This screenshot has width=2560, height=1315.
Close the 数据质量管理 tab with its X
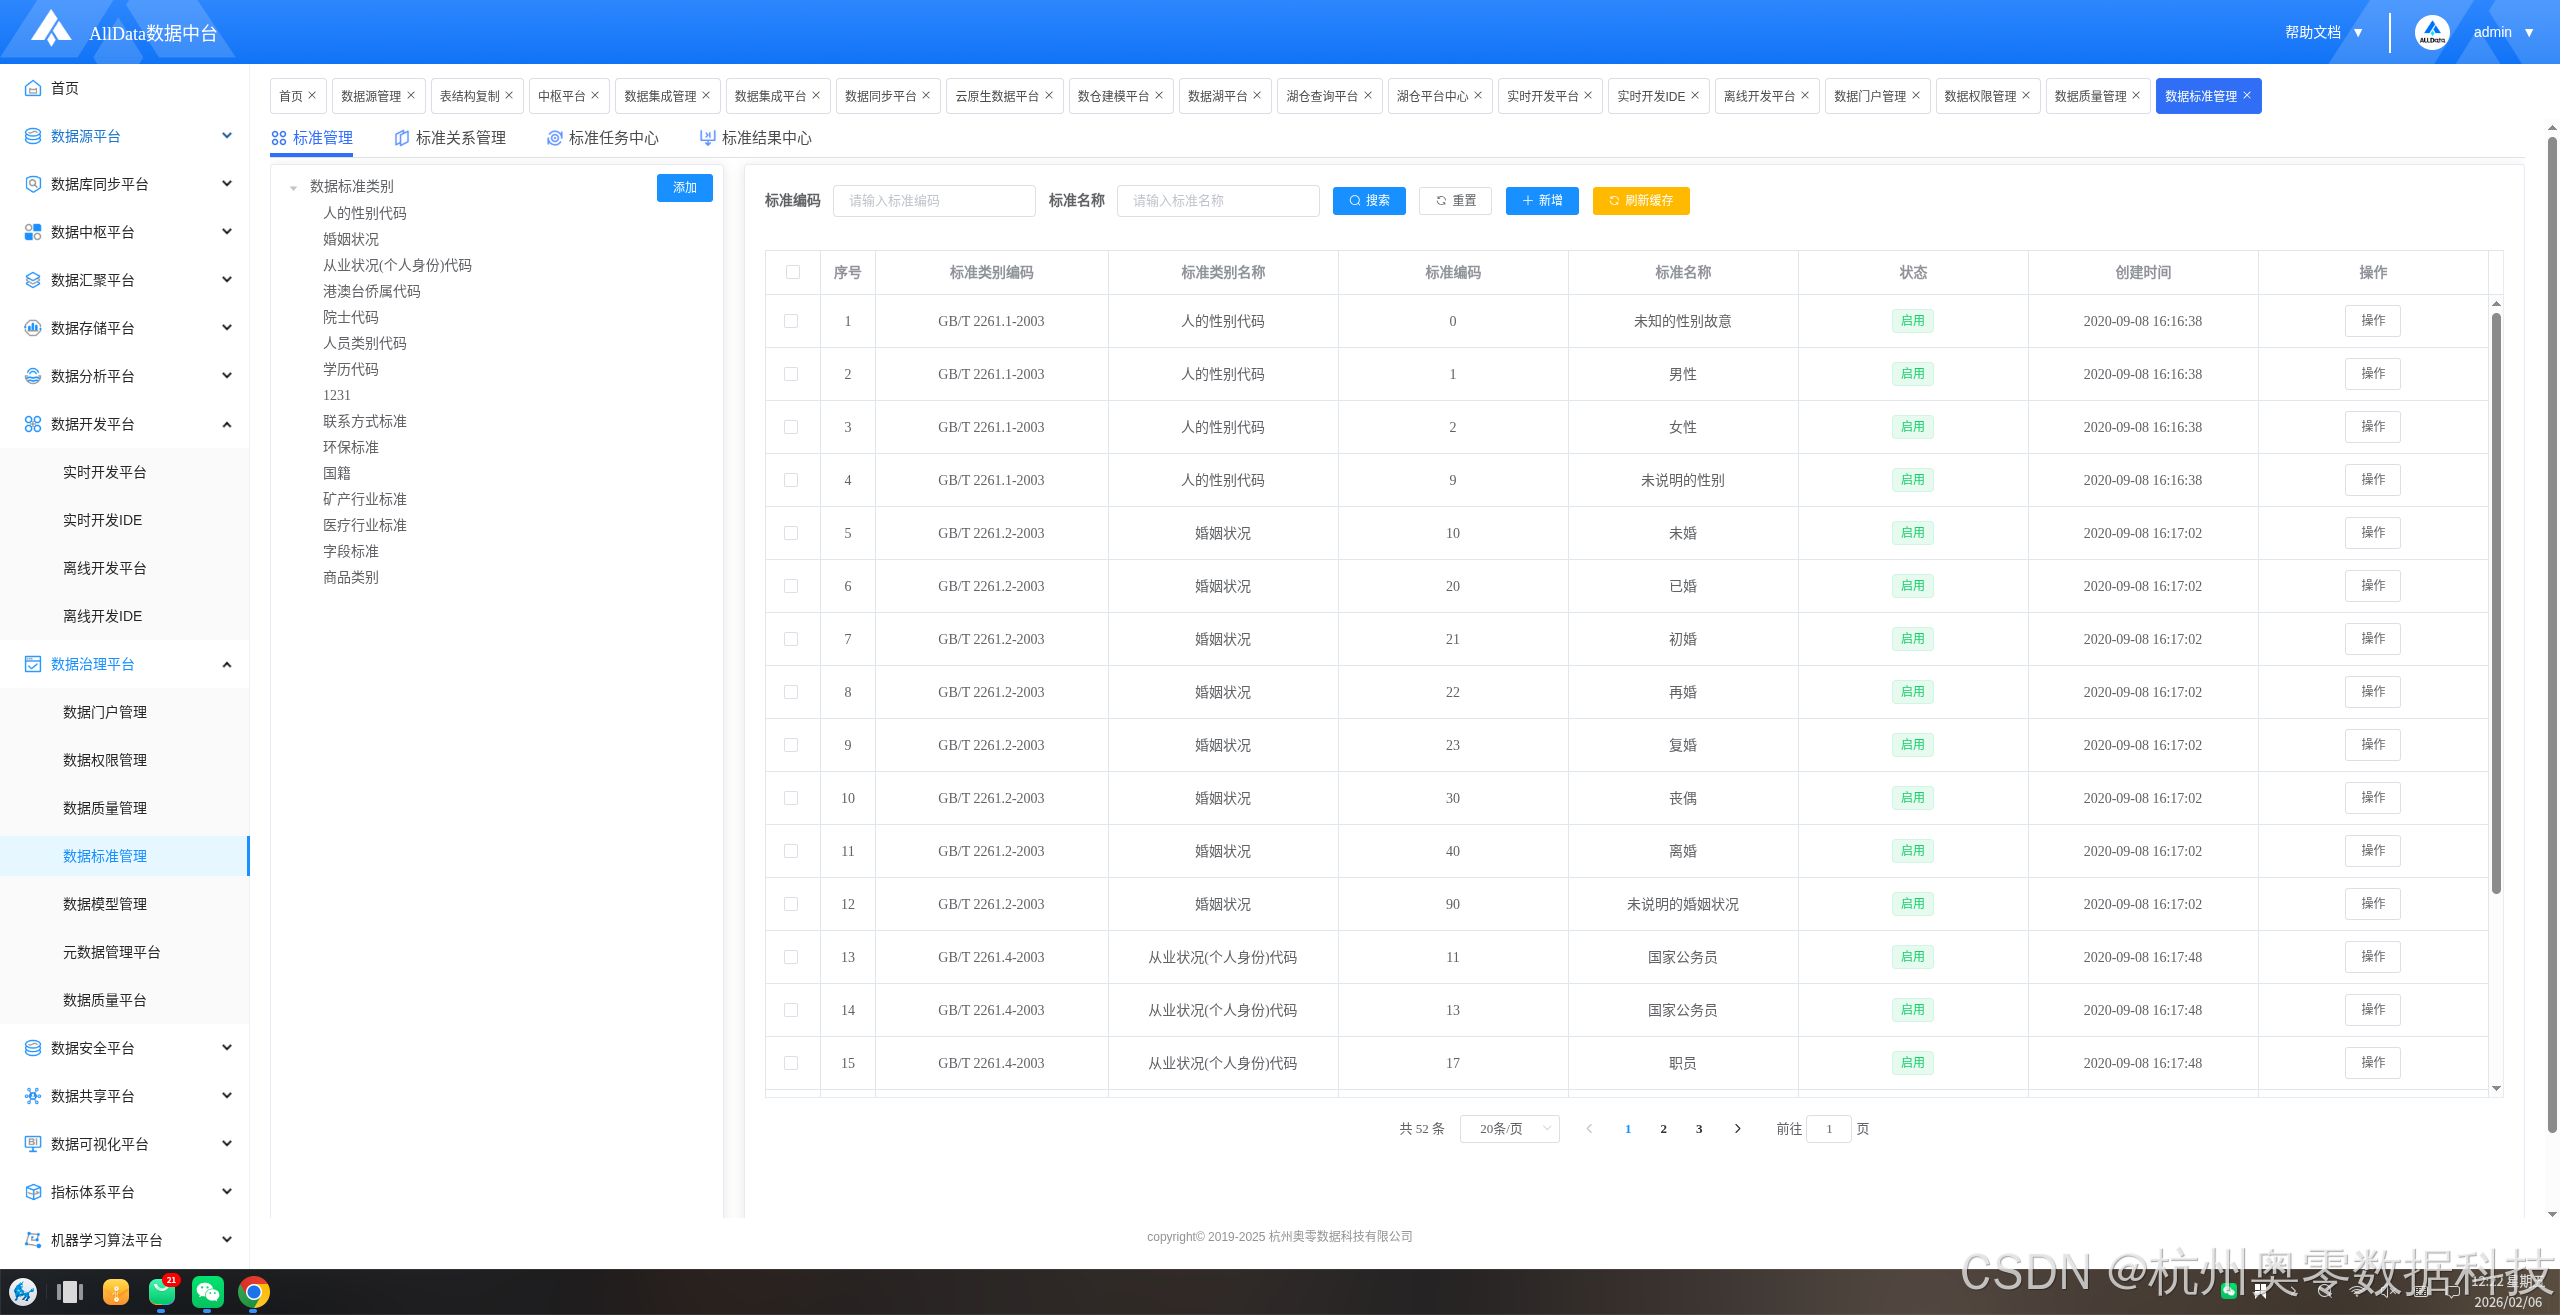click(2136, 95)
